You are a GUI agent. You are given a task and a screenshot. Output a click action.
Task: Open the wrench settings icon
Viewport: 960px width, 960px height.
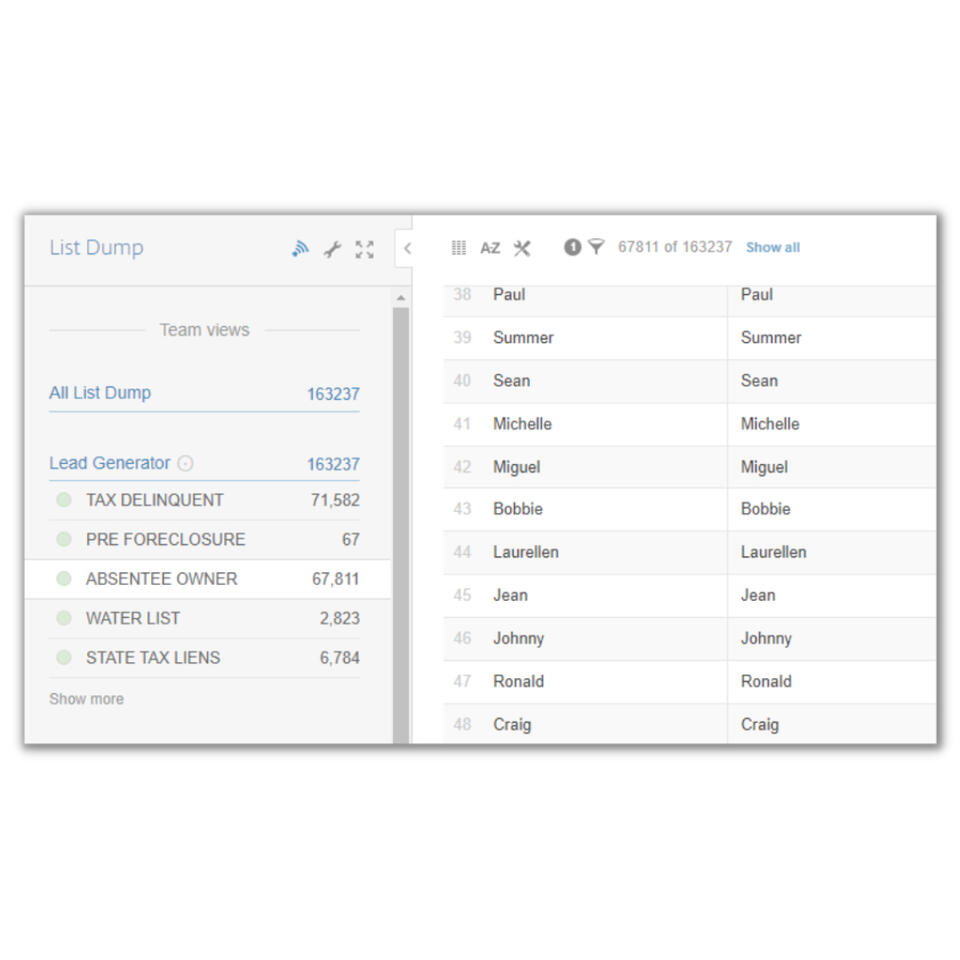[x=332, y=249]
